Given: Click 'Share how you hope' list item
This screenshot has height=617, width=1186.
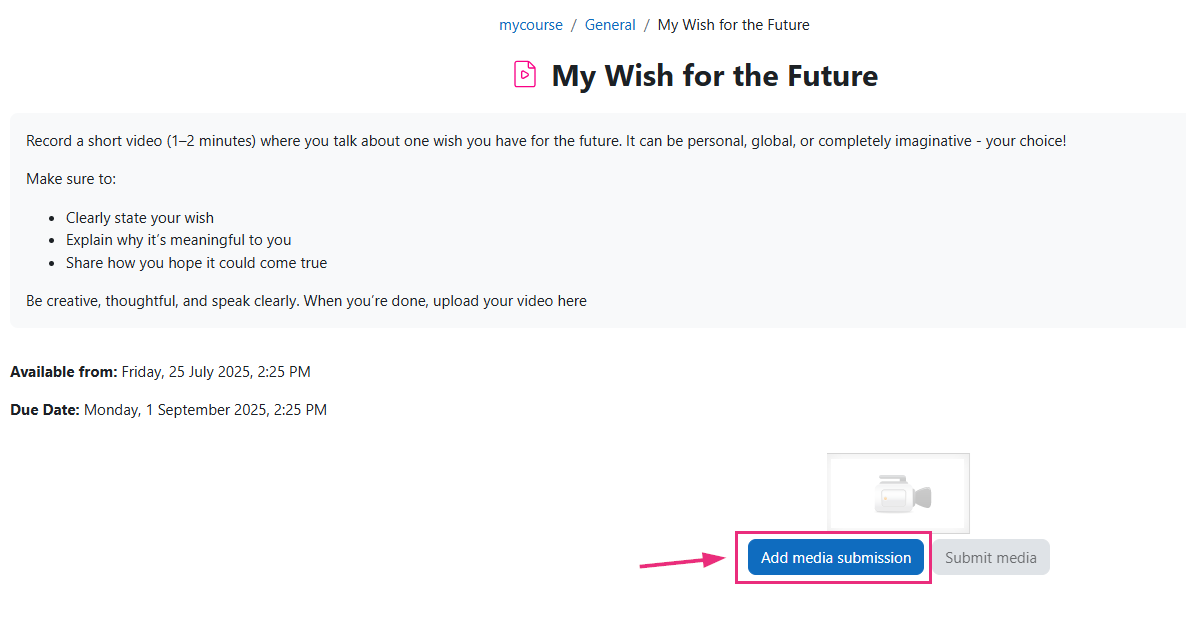Looking at the screenshot, I should pyautogui.click(x=196, y=263).
